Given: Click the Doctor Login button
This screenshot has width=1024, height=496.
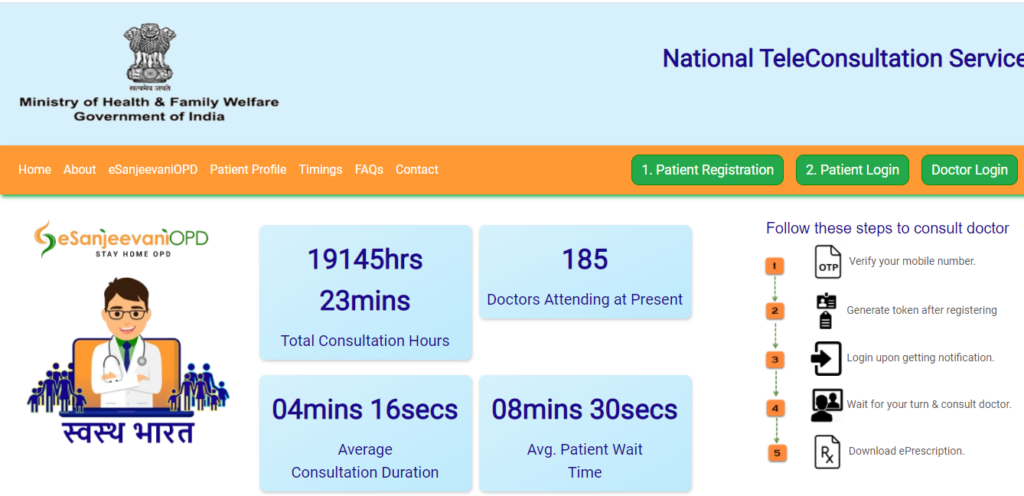Looking at the screenshot, I should (x=969, y=170).
